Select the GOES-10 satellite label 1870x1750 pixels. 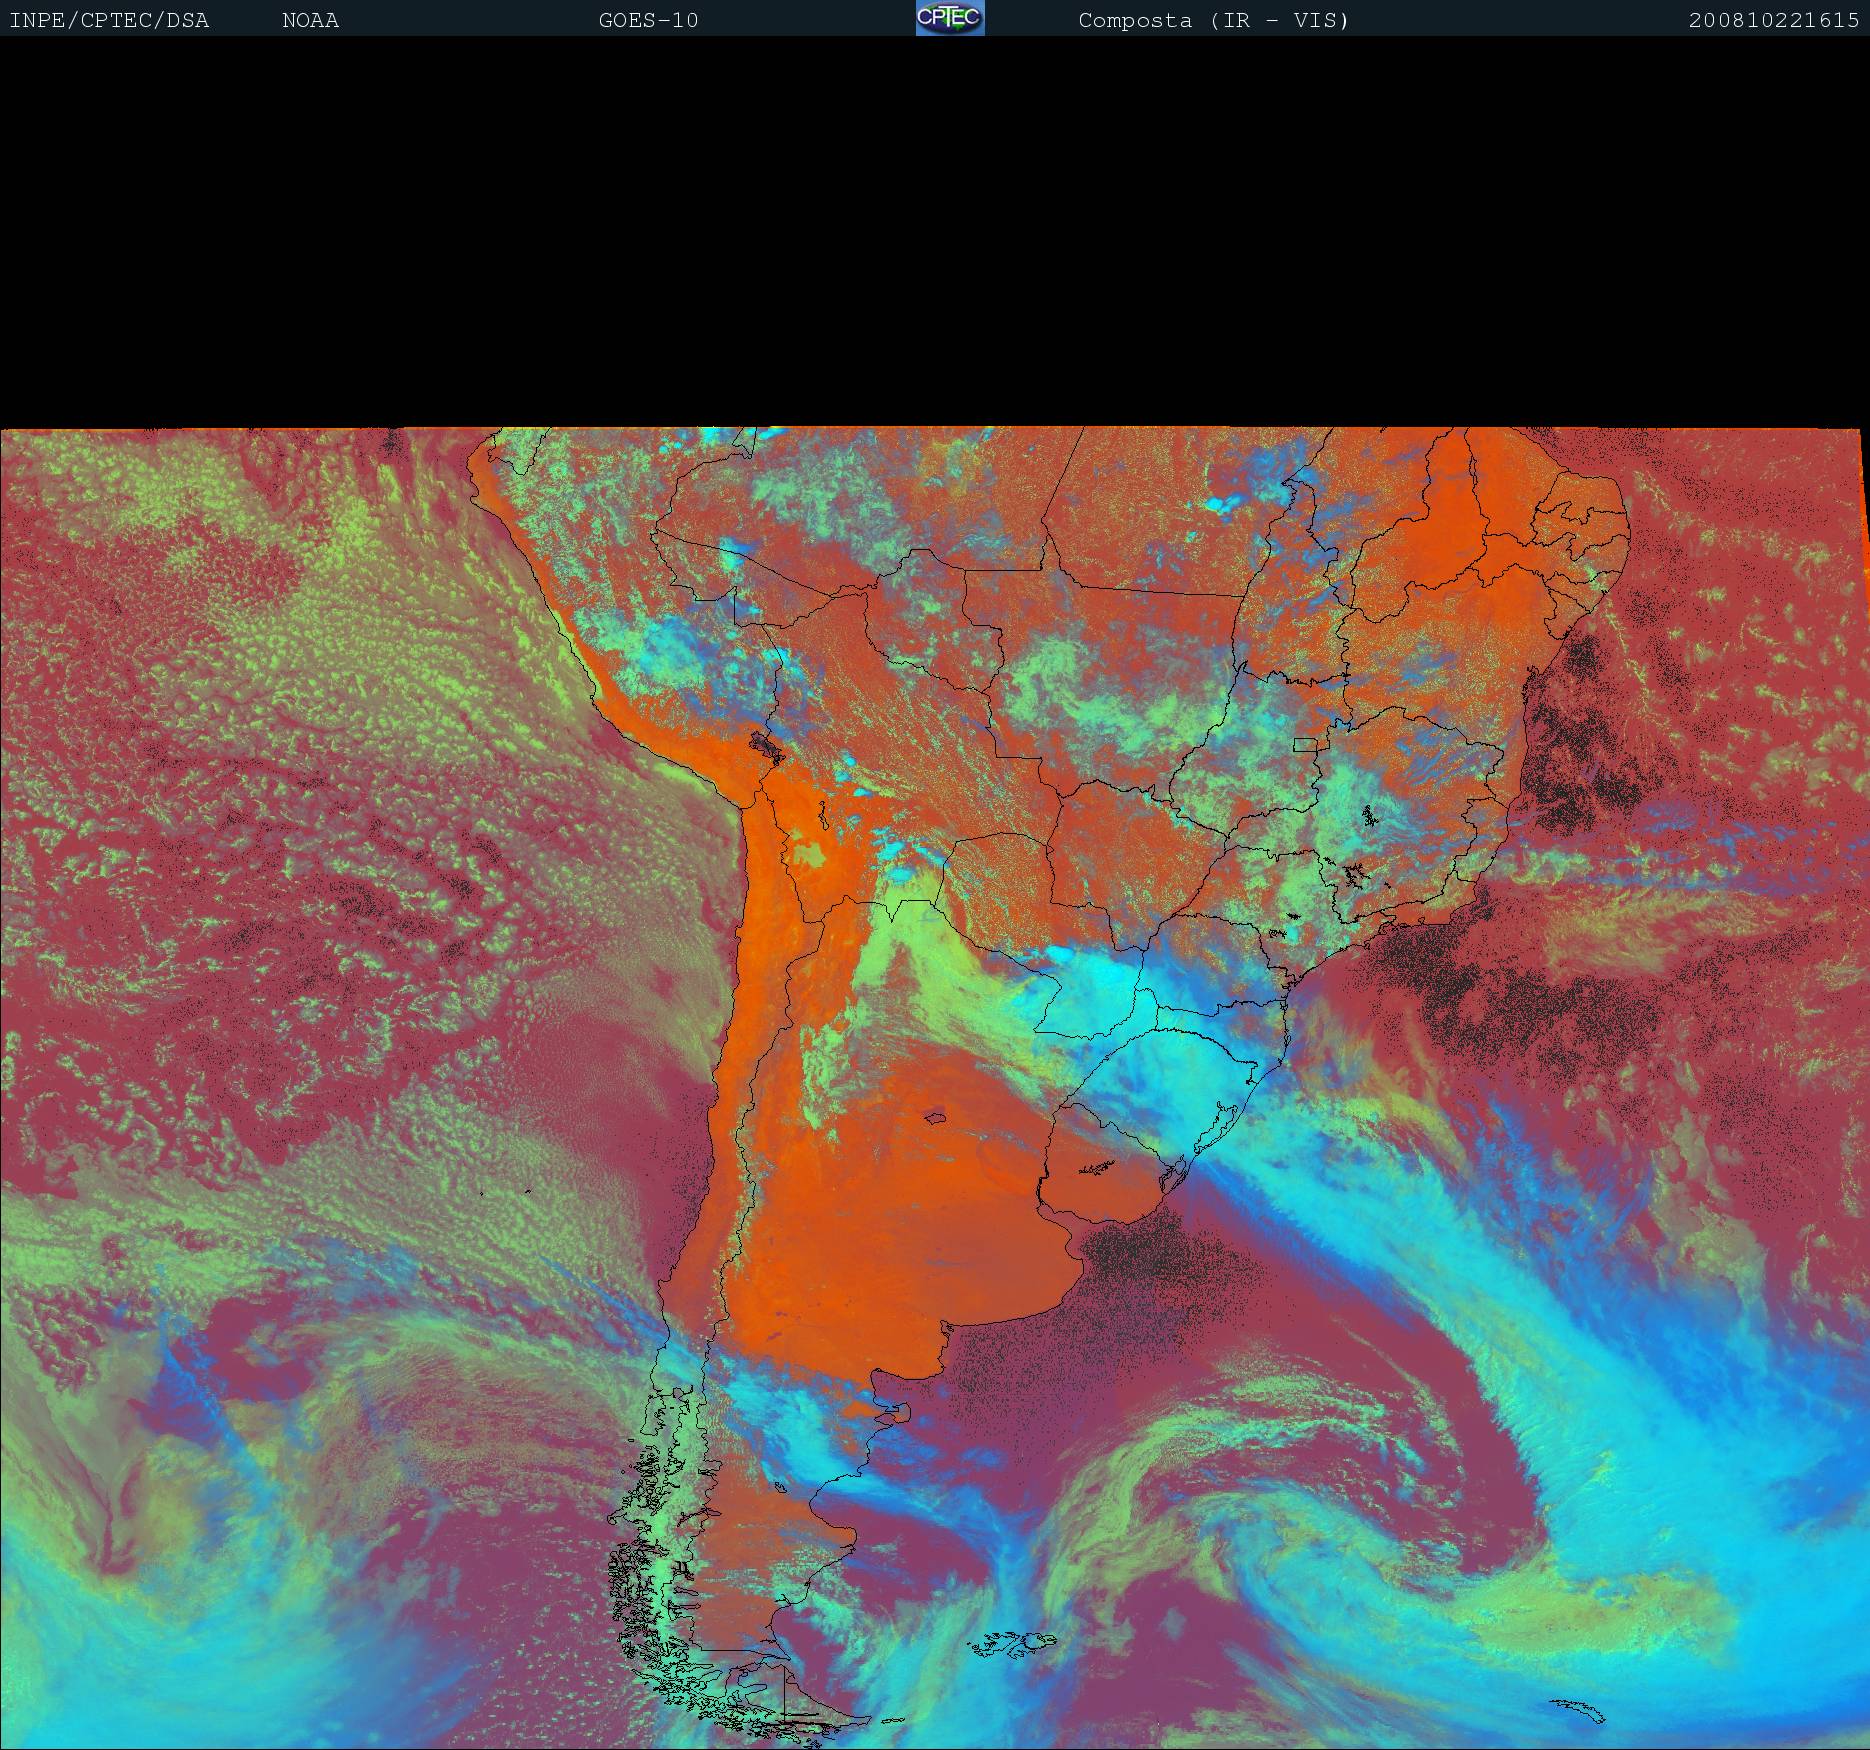coord(648,21)
